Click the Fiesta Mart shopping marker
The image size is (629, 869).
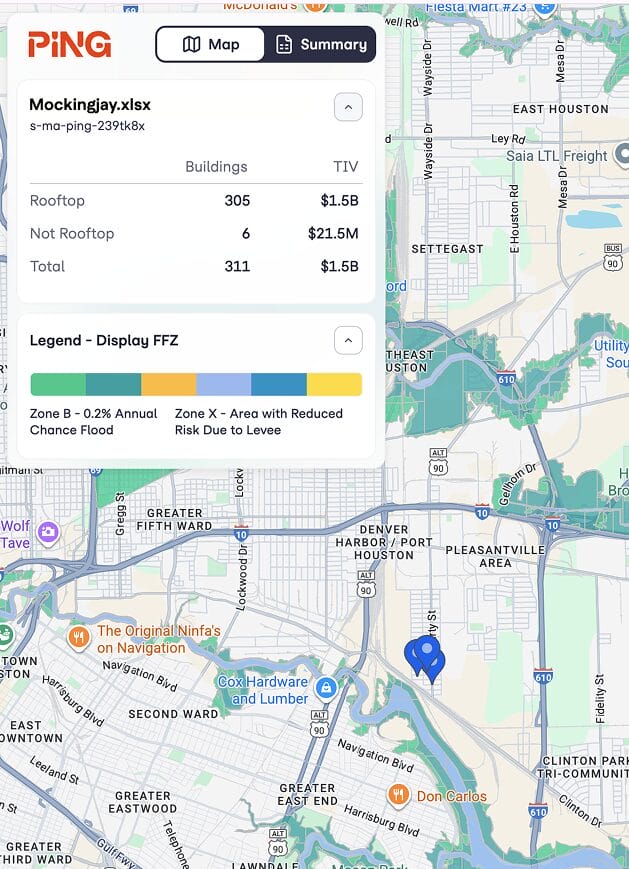coord(545,5)
